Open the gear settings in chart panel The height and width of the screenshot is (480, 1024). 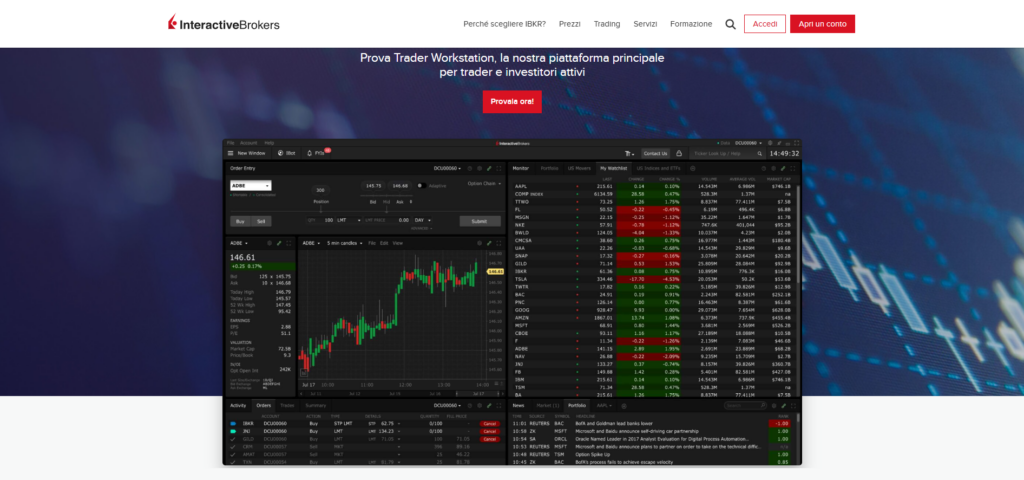(479, 243)
